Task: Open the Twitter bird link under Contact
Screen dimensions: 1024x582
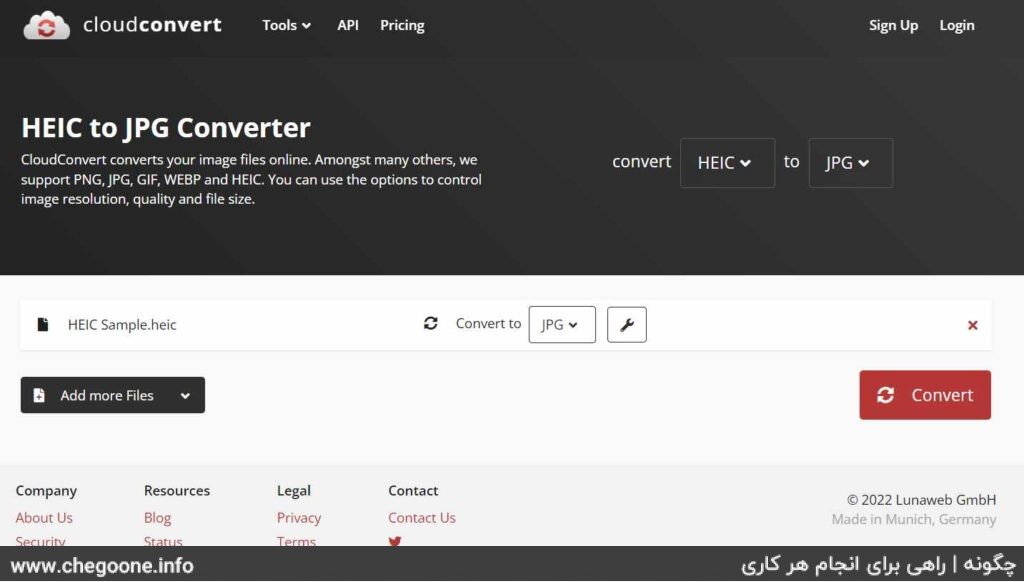Action: point(394,542)
